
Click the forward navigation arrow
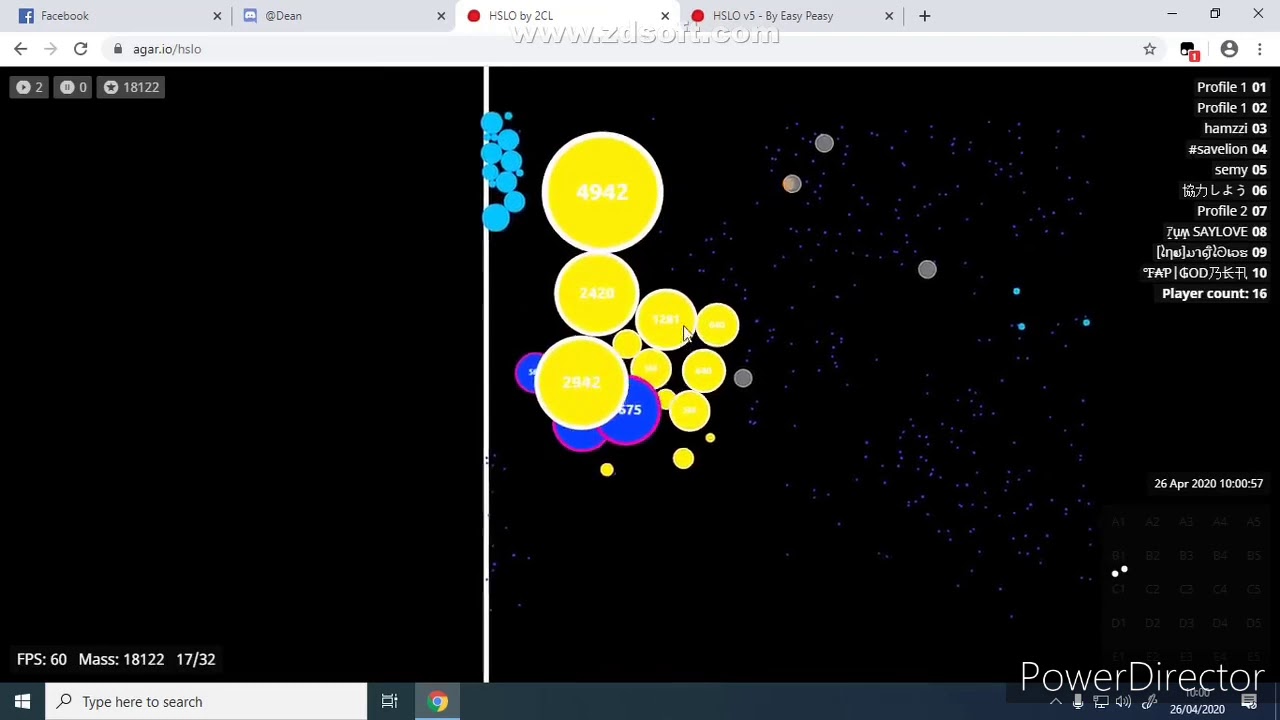point(51,49)
